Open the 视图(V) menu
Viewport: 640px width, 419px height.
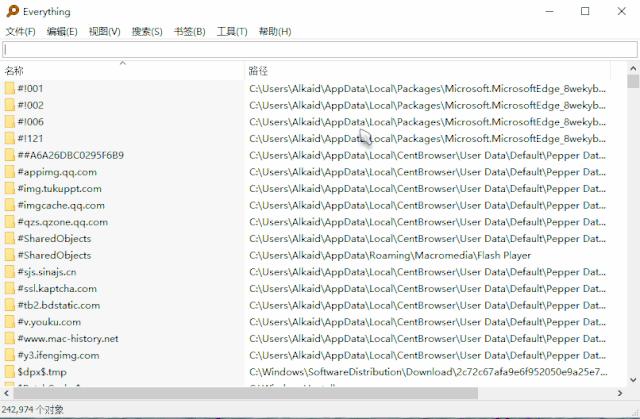tap(104, 31)
